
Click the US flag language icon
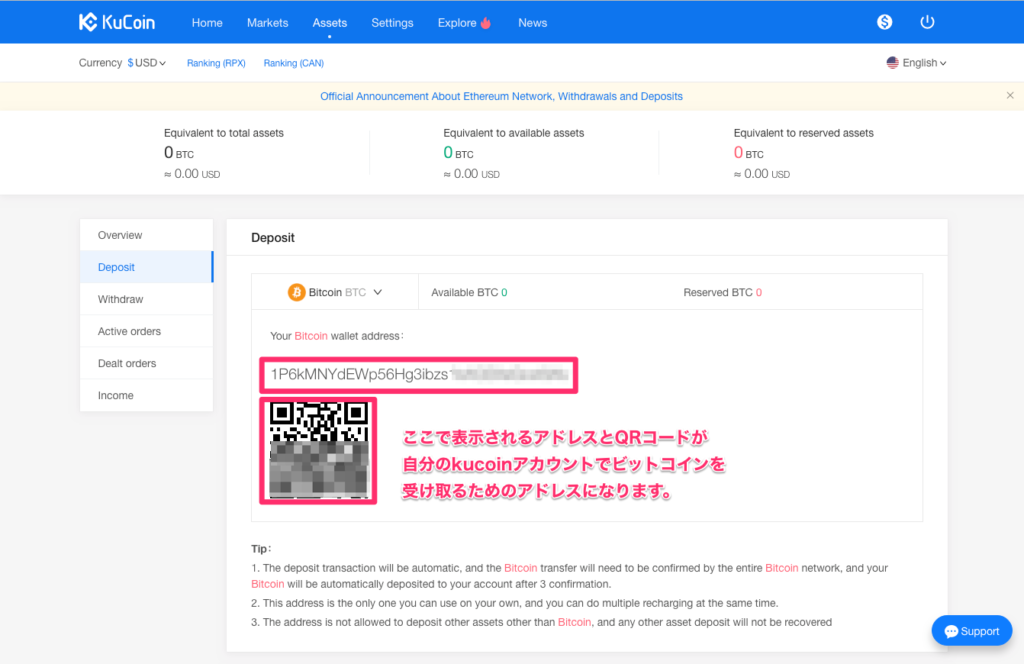coord(892,63)
